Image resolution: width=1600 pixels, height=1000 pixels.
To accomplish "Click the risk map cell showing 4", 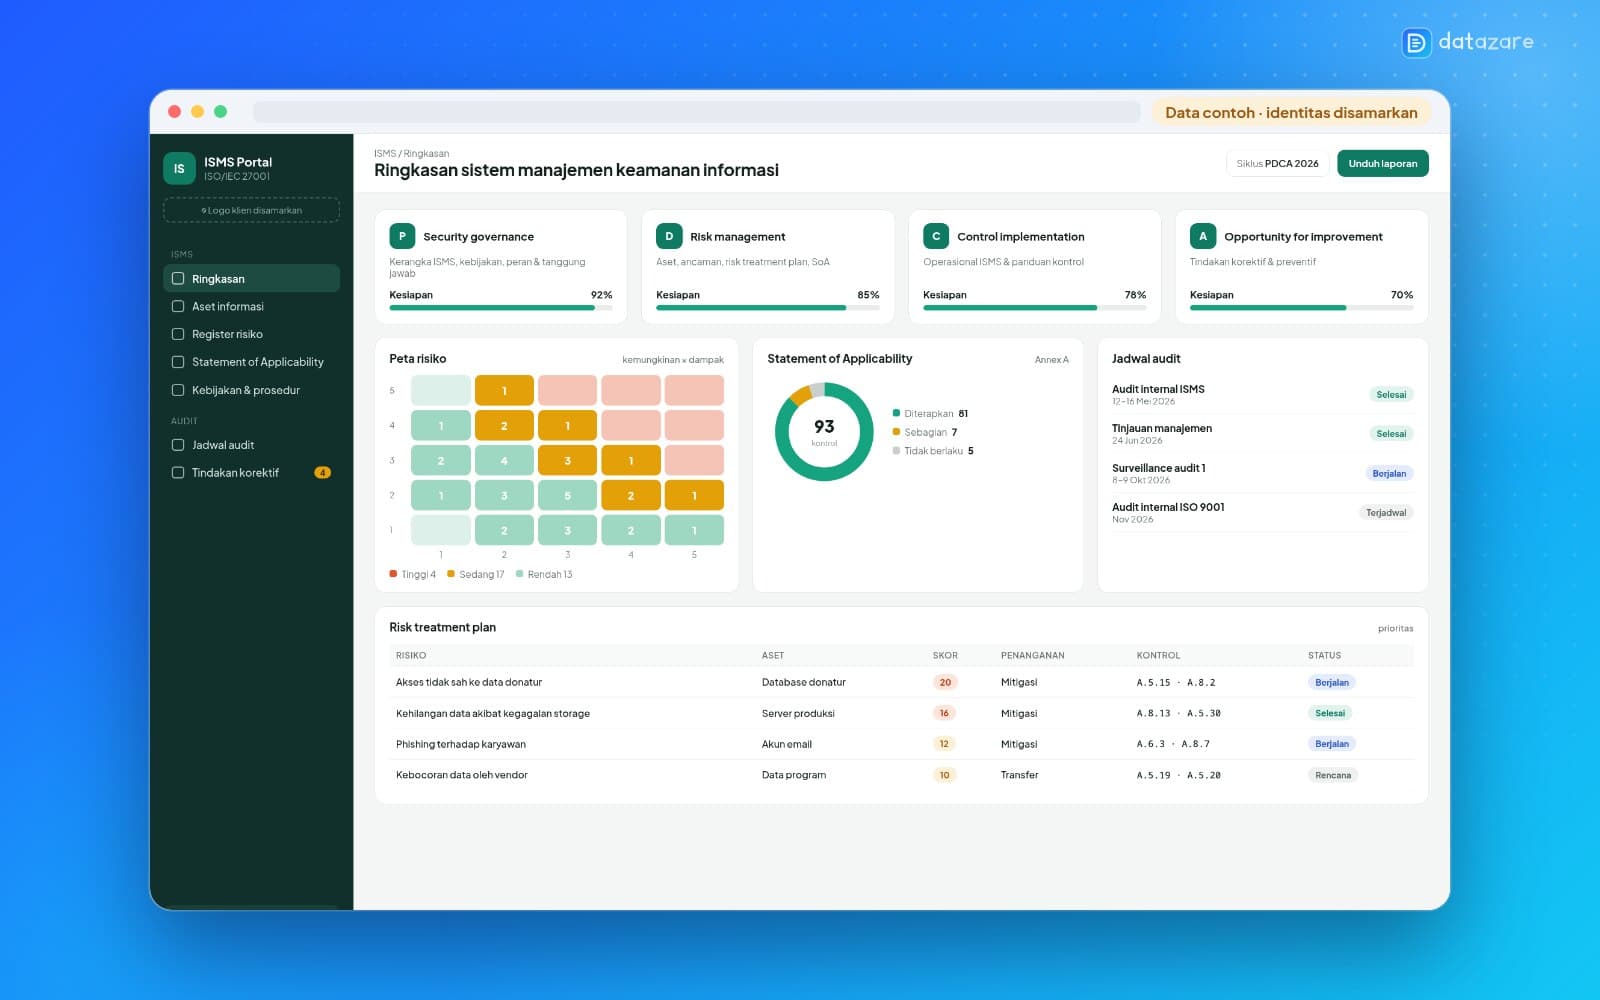I will [x=504, y=461].
